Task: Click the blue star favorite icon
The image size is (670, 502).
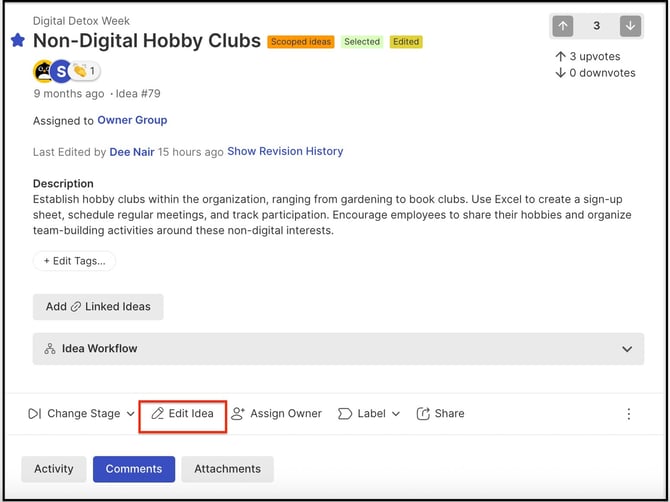Action: click(x=17, y=41)
